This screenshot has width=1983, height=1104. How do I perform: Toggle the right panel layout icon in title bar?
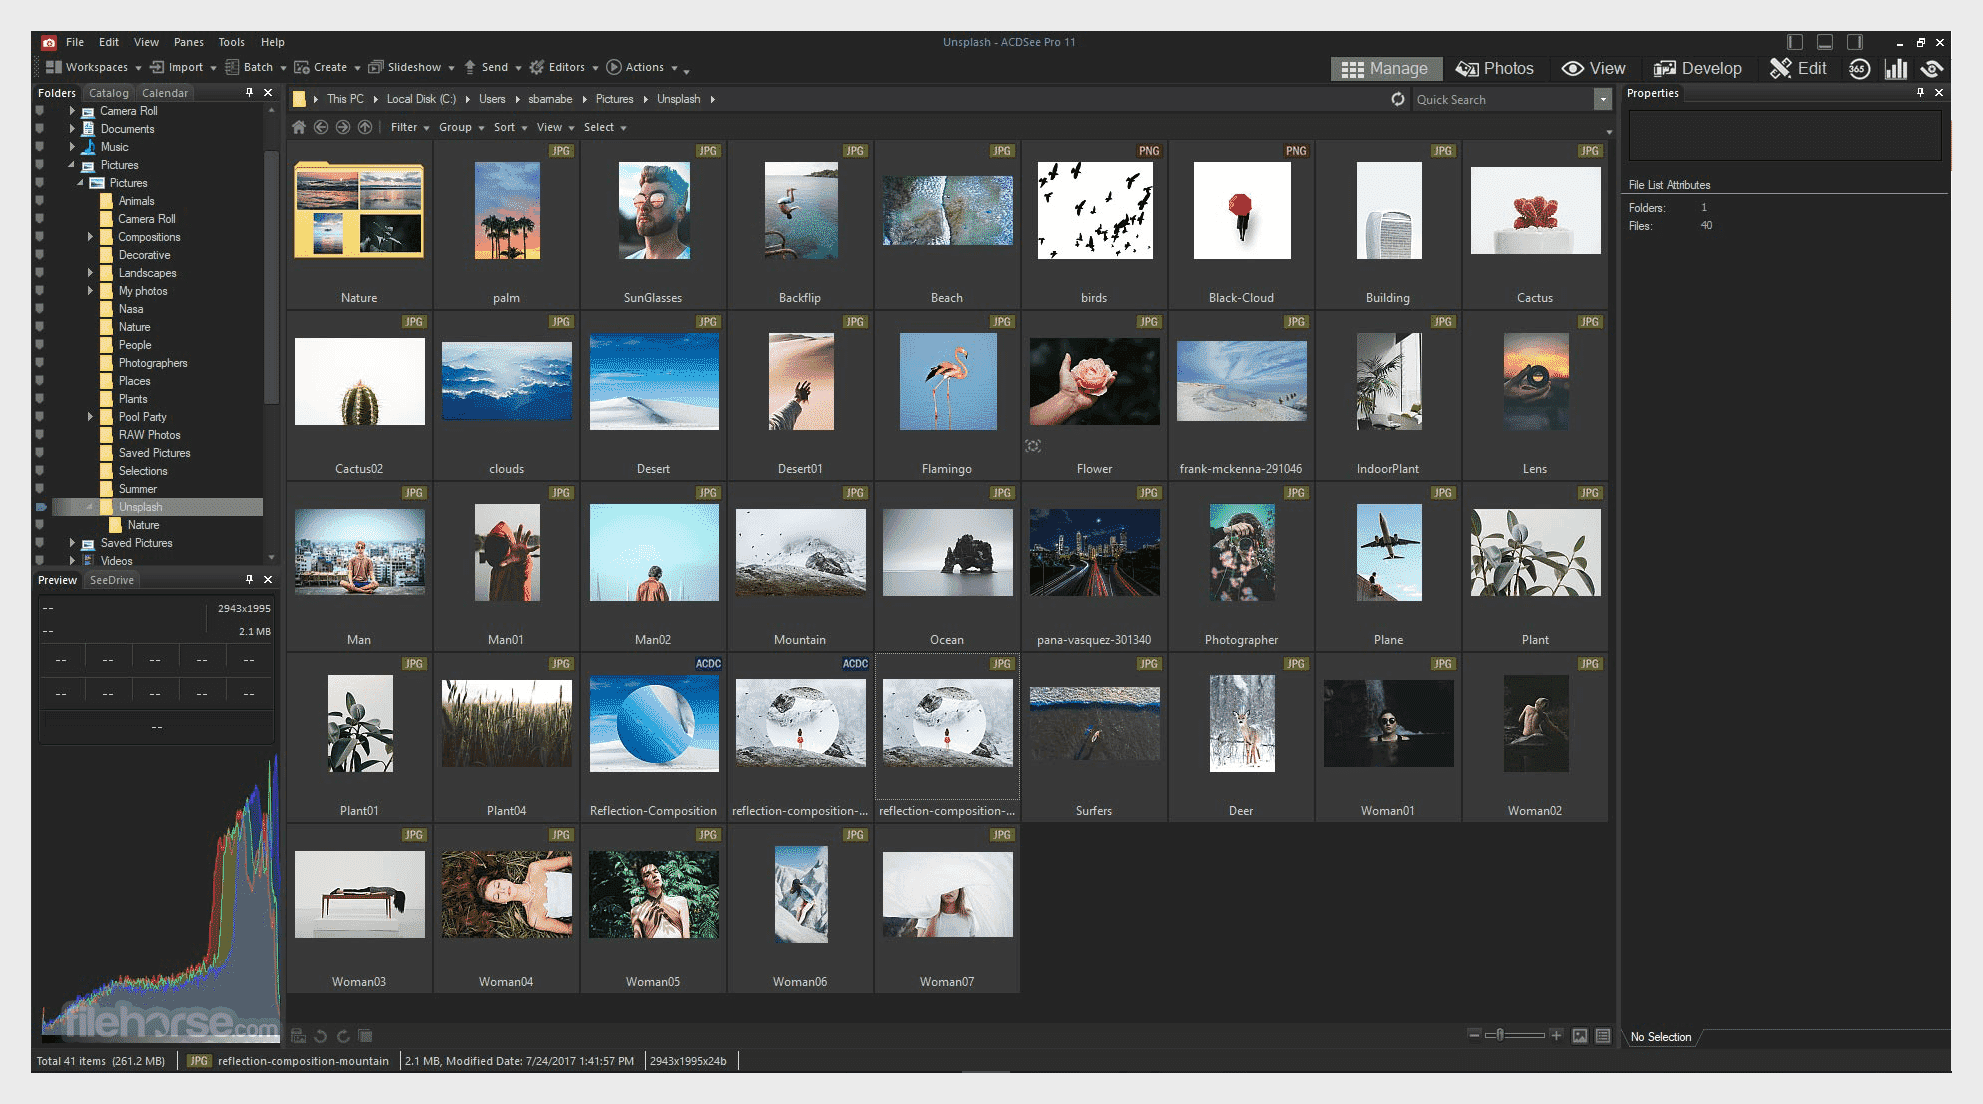point(1855,42)
